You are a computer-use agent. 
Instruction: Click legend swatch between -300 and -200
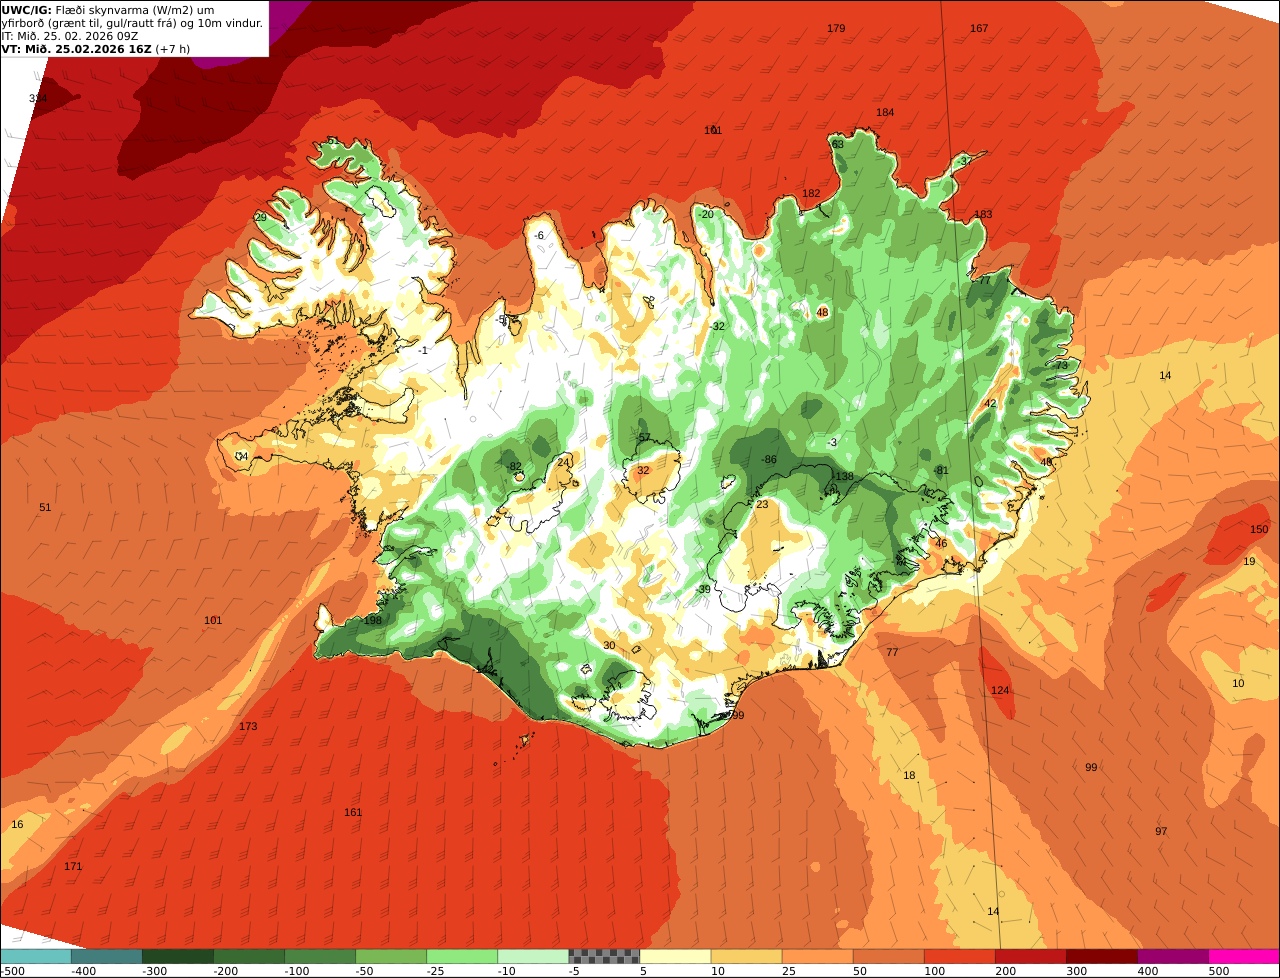click(x=178, y=956)
